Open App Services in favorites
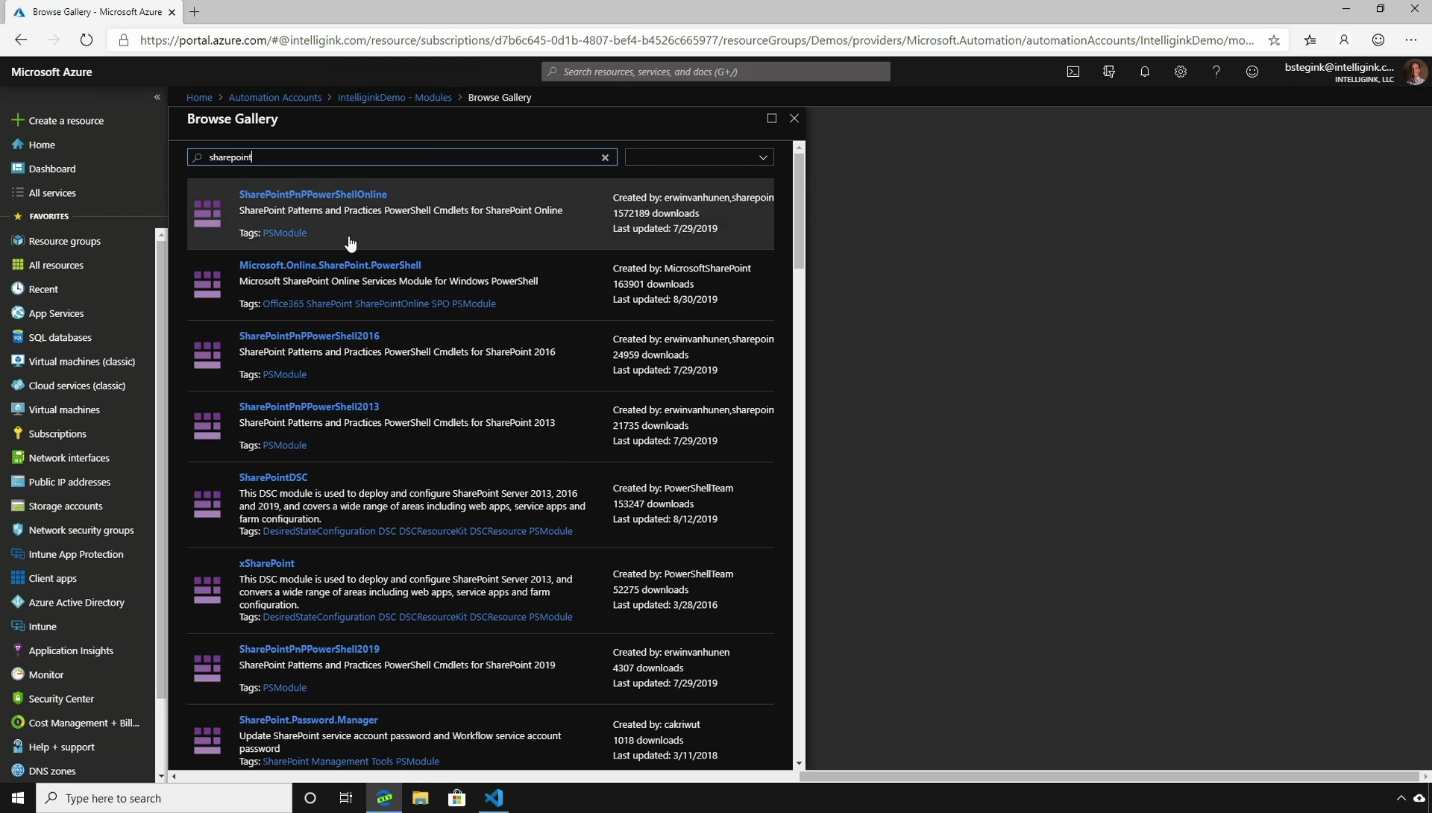 click(x=56, y=313)
